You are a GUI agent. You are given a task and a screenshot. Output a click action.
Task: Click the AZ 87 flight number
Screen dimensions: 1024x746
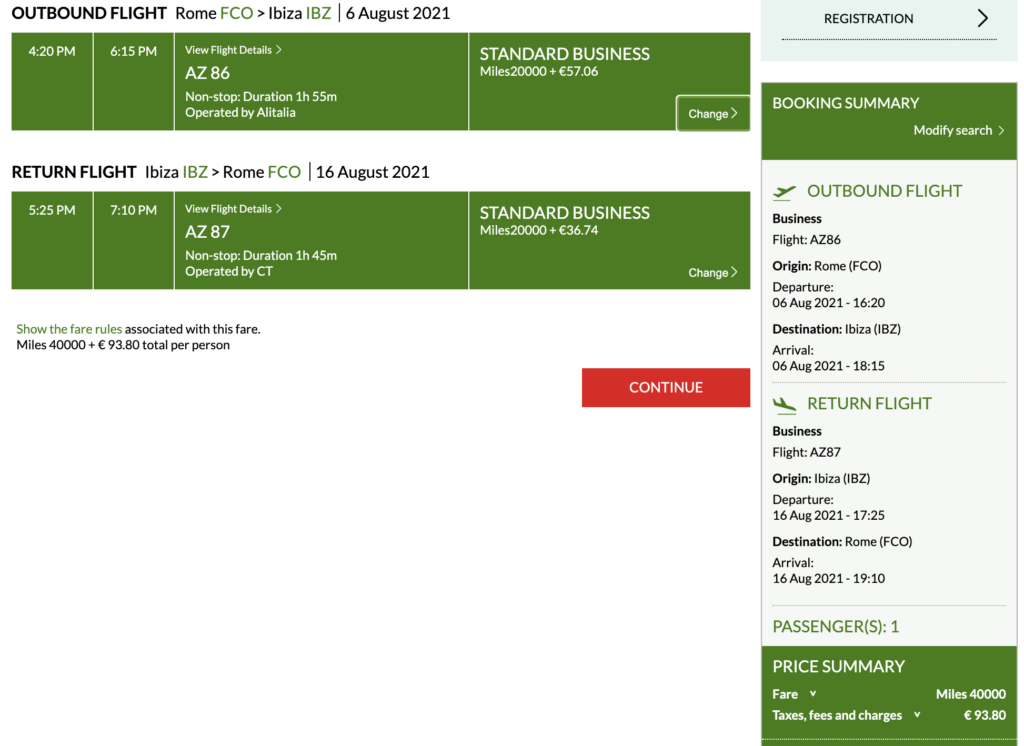(207, 232)
